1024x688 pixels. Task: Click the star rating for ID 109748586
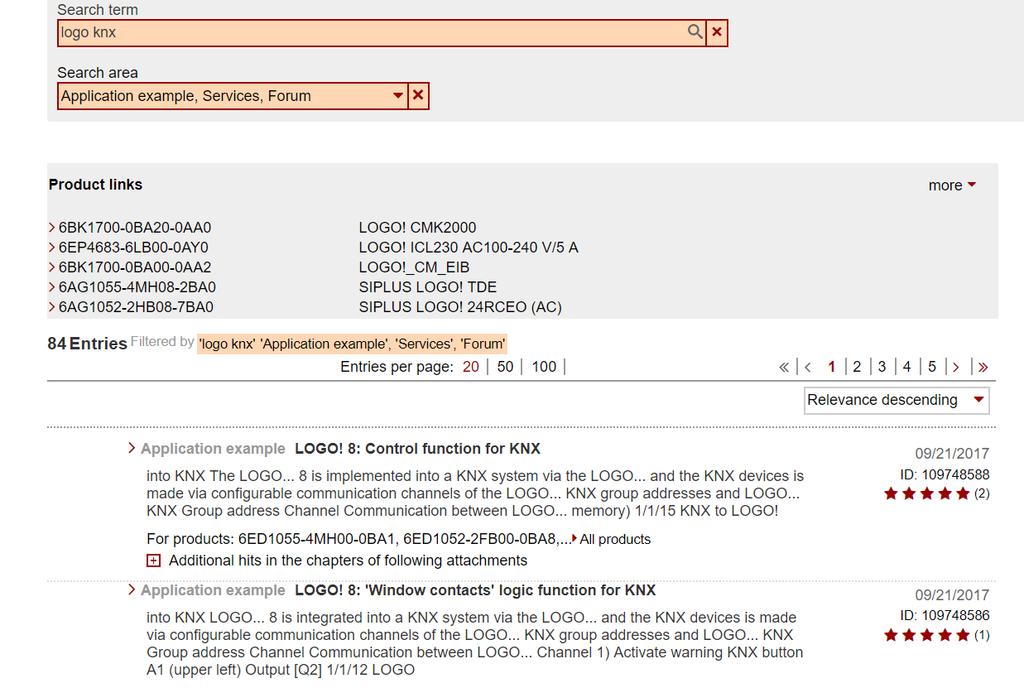927,635
